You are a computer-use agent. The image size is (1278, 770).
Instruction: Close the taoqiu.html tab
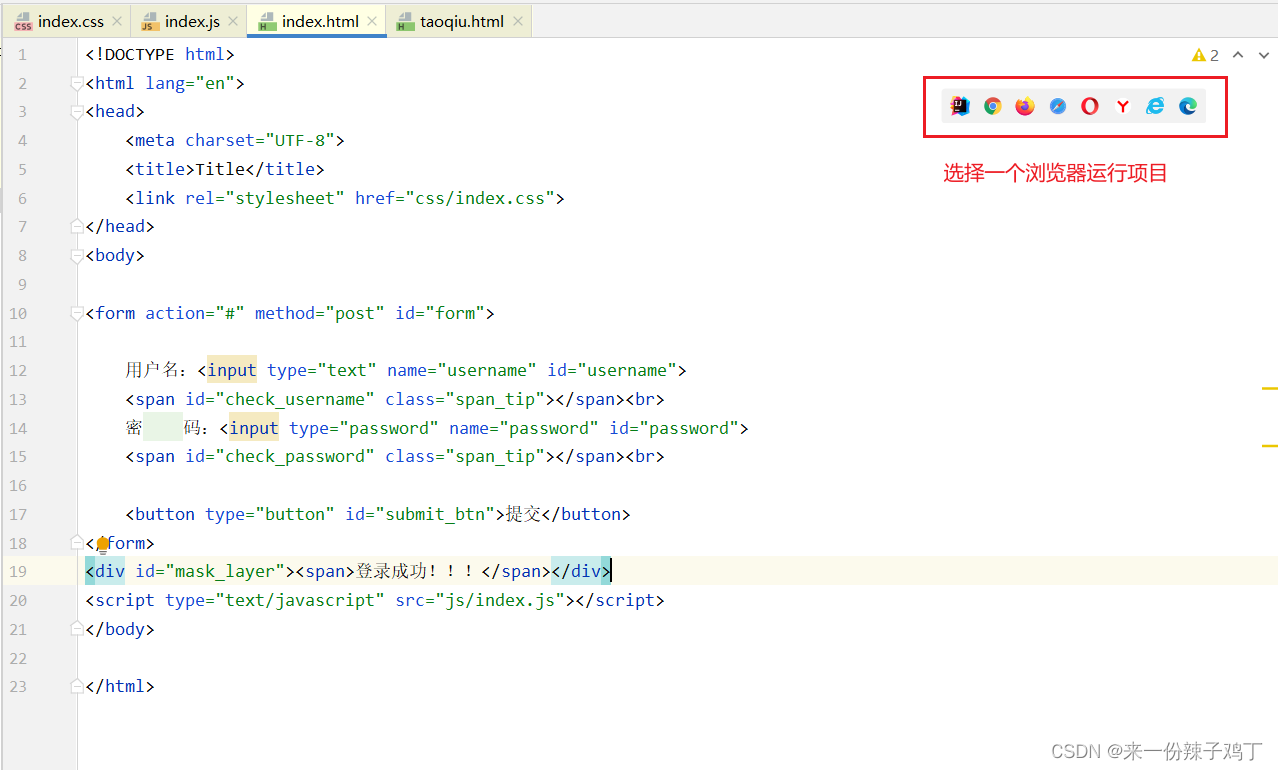pos(517,22)
